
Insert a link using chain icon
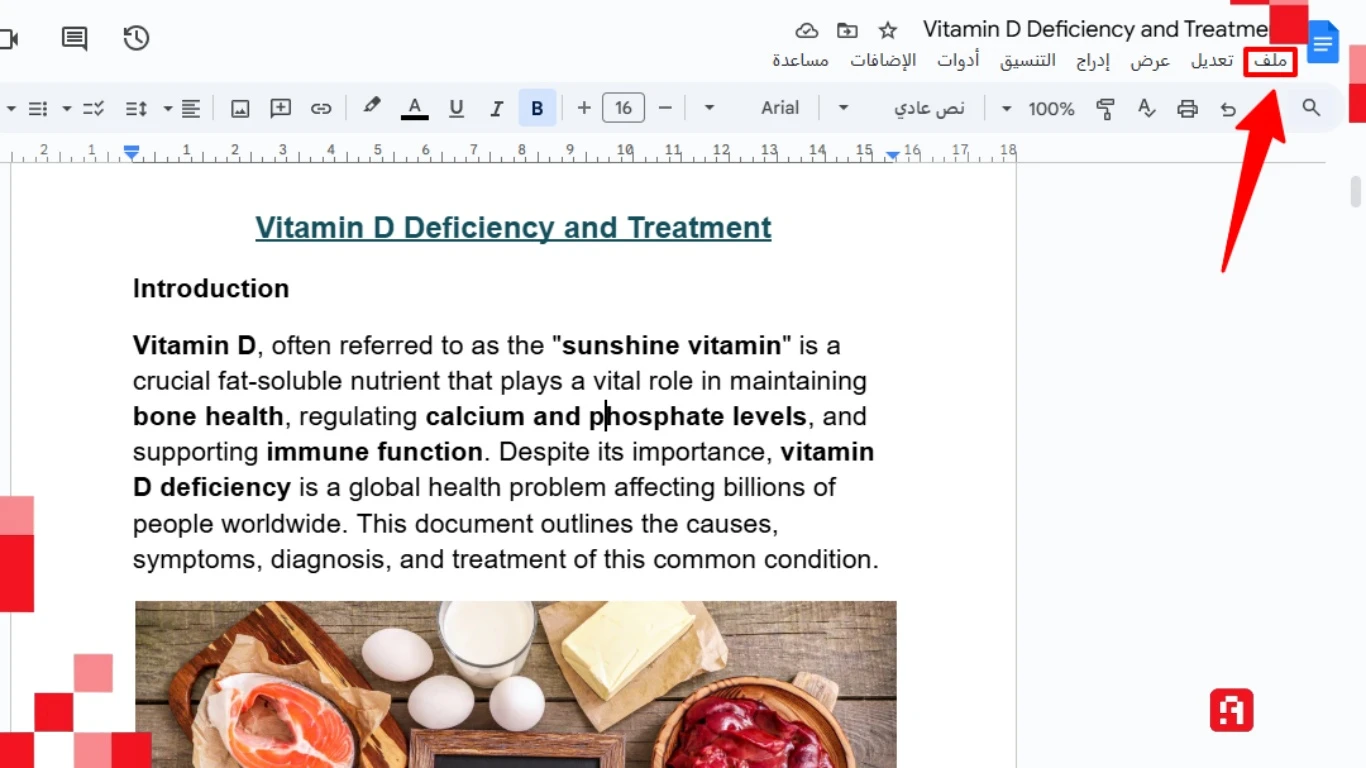coord(321,108)
